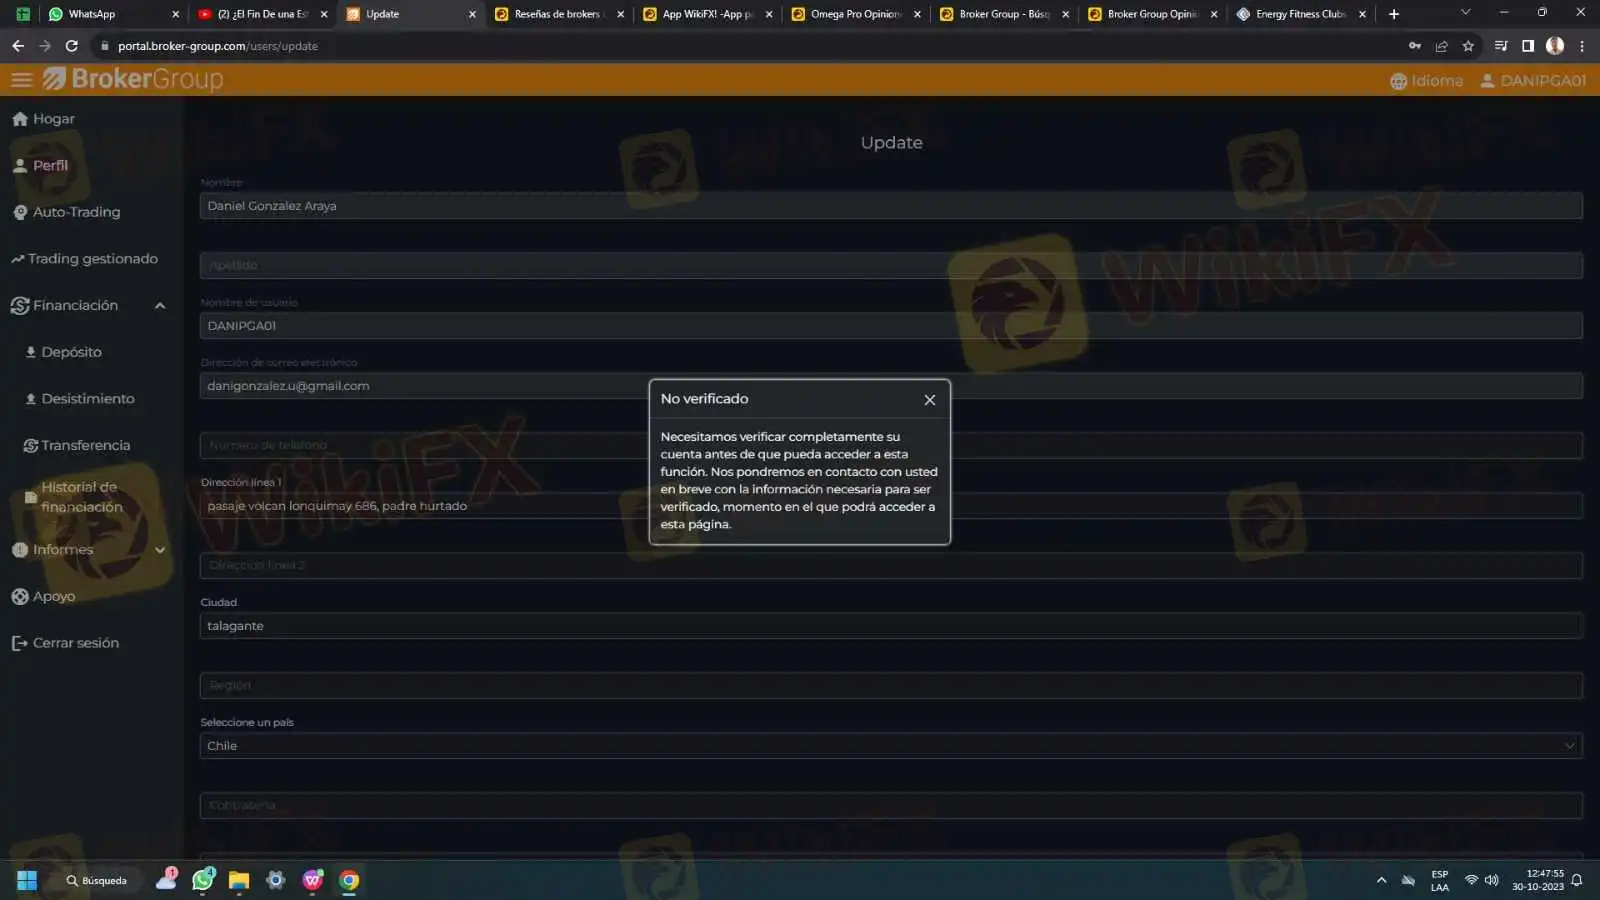Image resolution: width=1600 pixels, height=900 pixels.
Task: Collapse the Financiación submenu
Action: 160,306
